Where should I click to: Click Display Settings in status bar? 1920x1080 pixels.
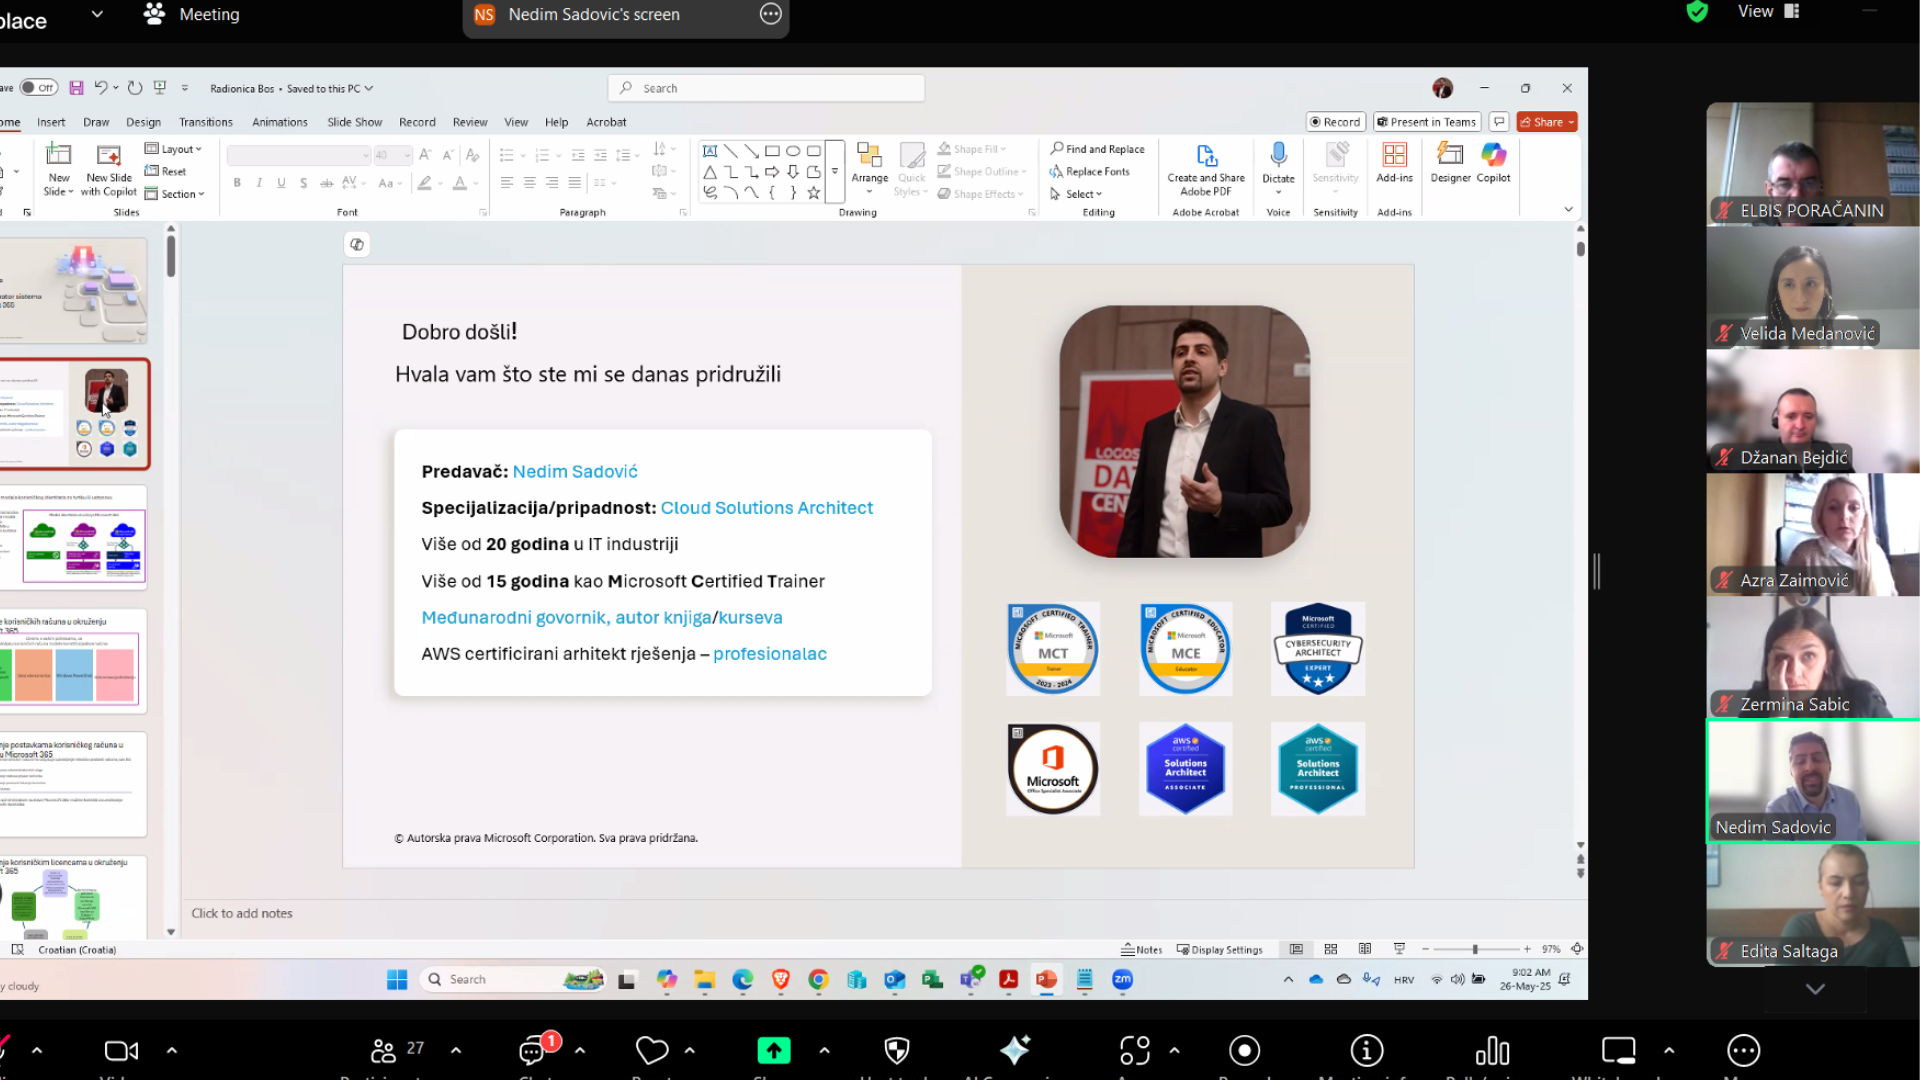[1219, 950]
